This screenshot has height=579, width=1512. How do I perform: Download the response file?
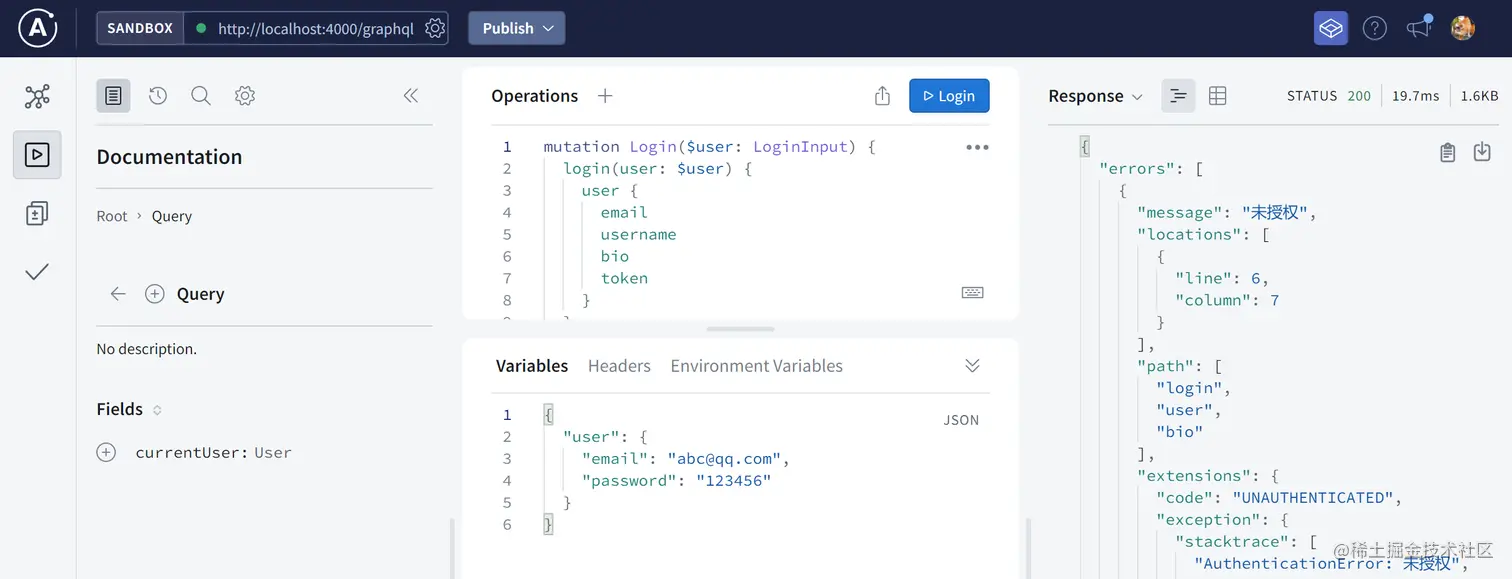click(x=1482, y=152)
